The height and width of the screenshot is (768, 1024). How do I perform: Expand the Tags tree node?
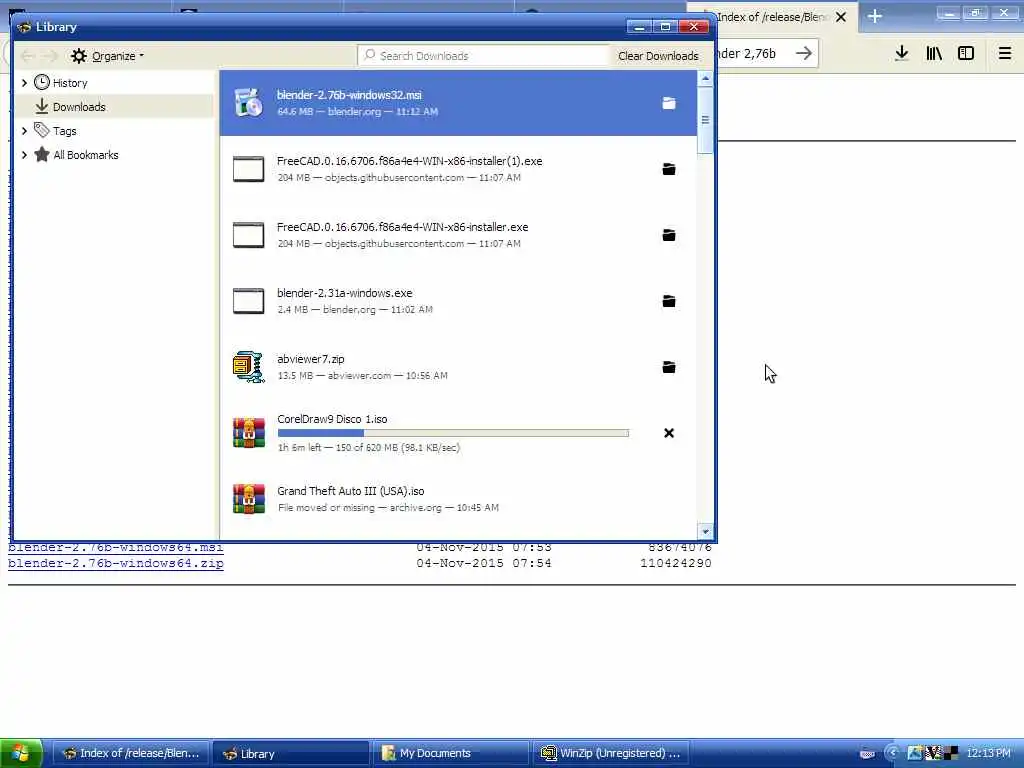tap(24, 131)
